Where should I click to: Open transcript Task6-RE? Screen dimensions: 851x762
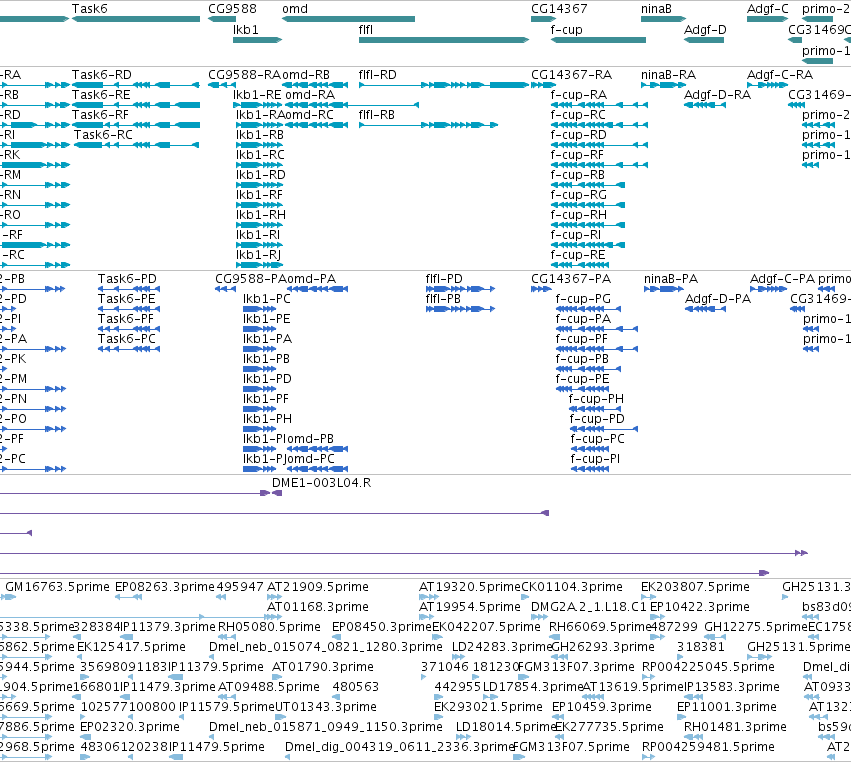click(101, 94)
